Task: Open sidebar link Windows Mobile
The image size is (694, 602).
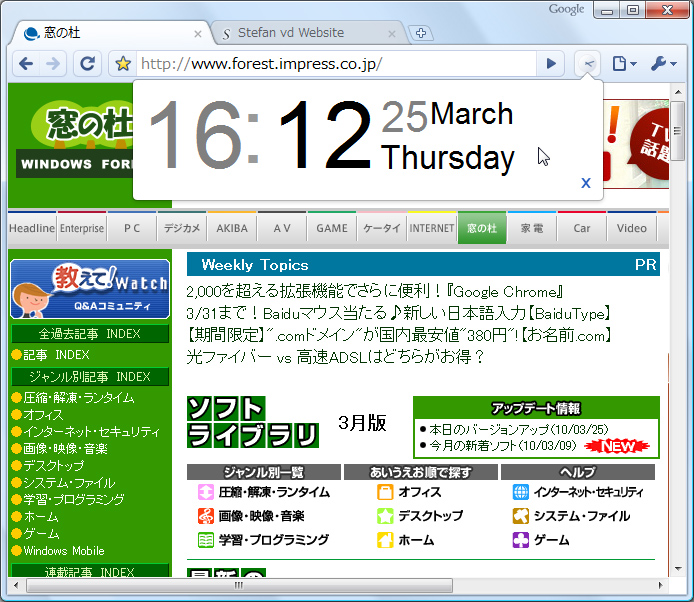Action: point(64,551)
